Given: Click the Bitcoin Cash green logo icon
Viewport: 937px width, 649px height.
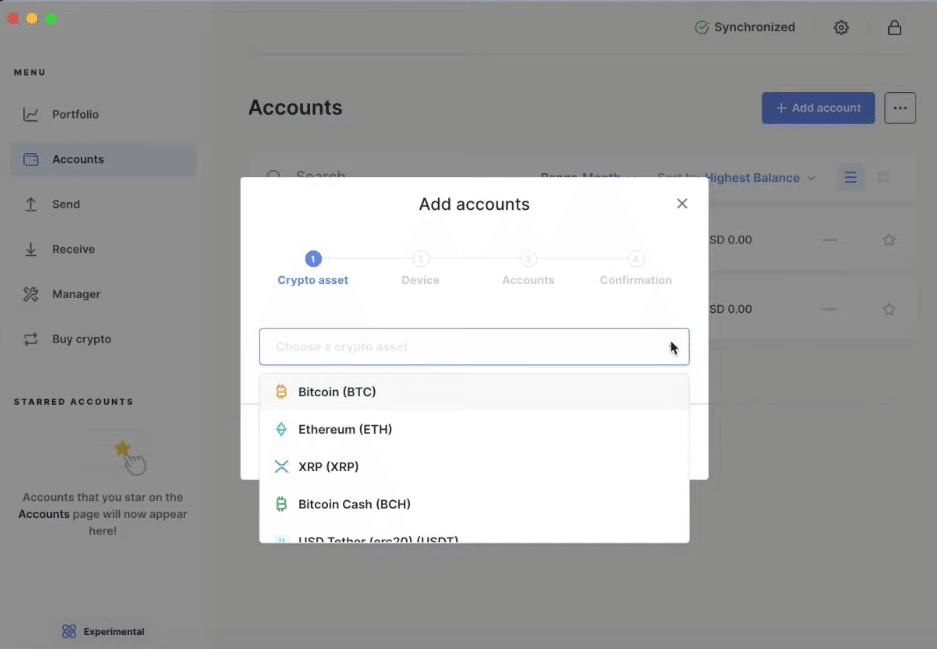Looking at the screenshot, I should click(281, 504).
